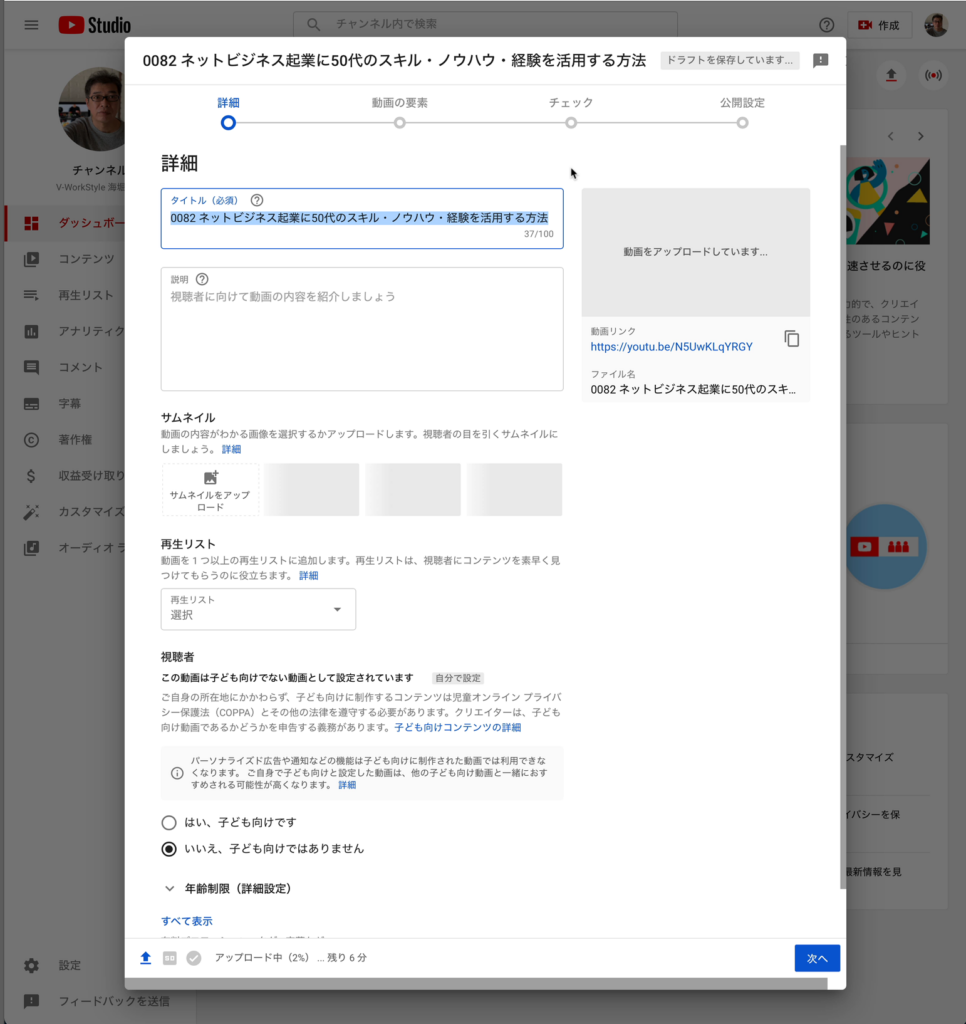Select はい、子ども向けです radio button

(168, 823)
